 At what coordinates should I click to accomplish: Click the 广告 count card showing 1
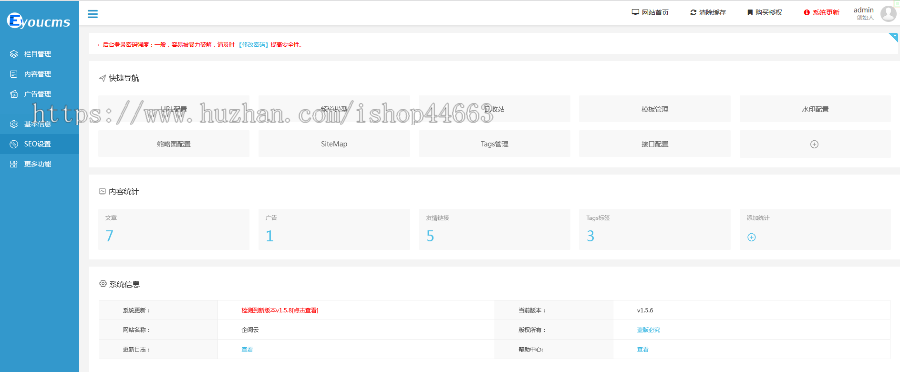coord(334,229)
